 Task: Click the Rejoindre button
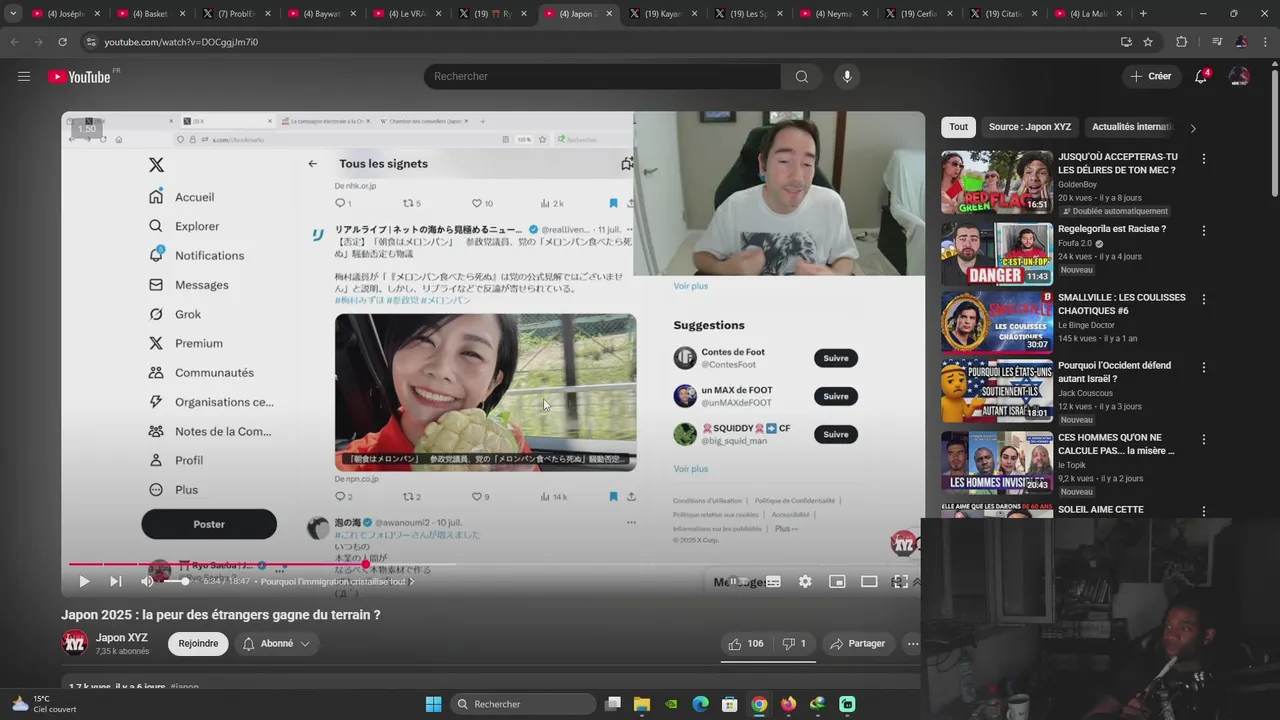198,644
